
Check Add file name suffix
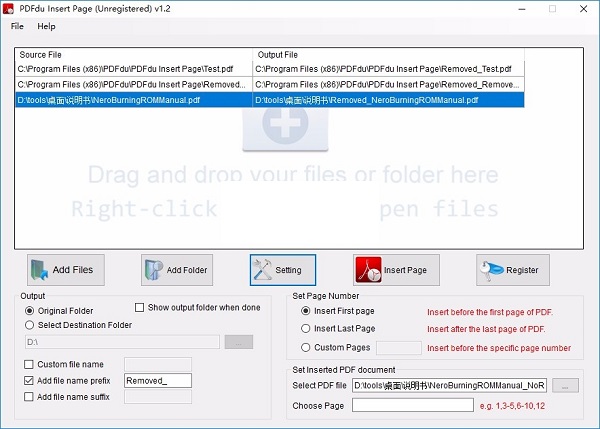(x=29, y=396)
